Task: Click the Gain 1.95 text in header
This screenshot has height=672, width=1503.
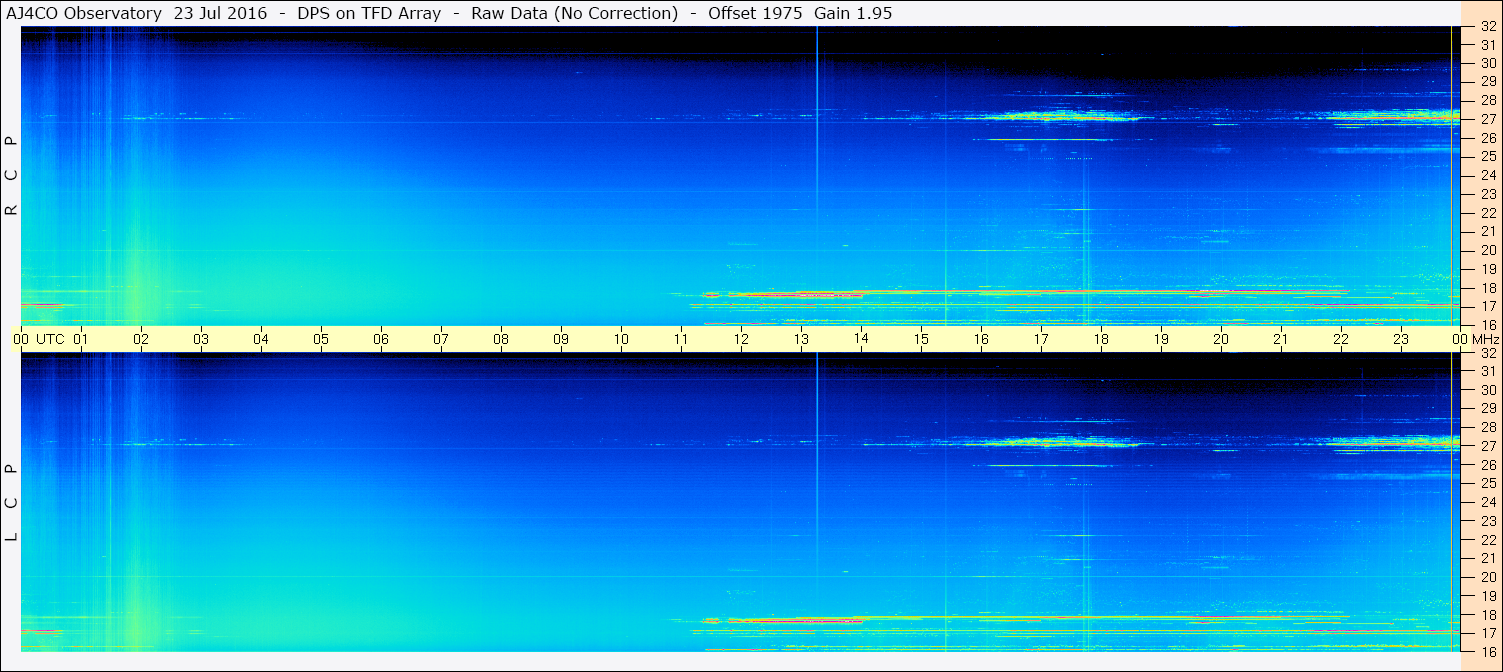Action: pos(853,13)
